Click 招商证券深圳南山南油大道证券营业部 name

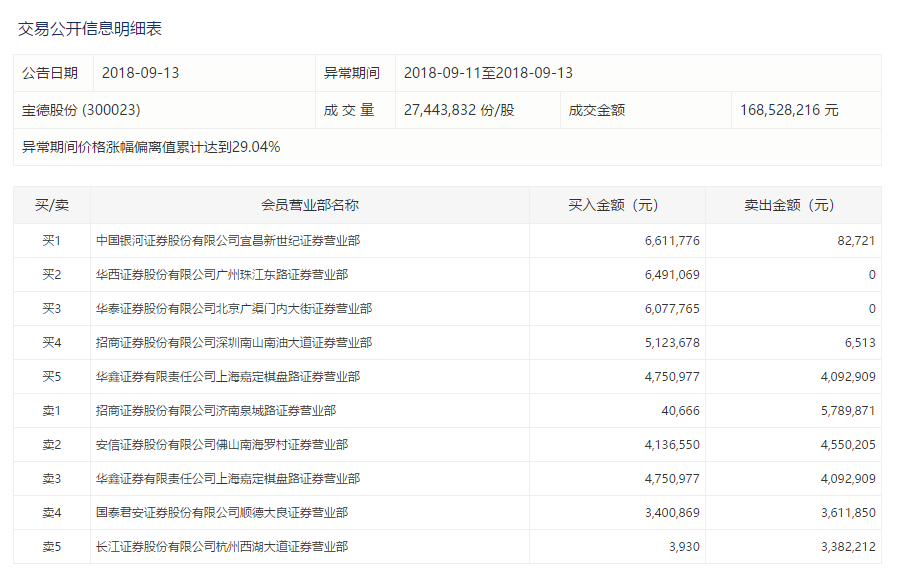point(234,343)
